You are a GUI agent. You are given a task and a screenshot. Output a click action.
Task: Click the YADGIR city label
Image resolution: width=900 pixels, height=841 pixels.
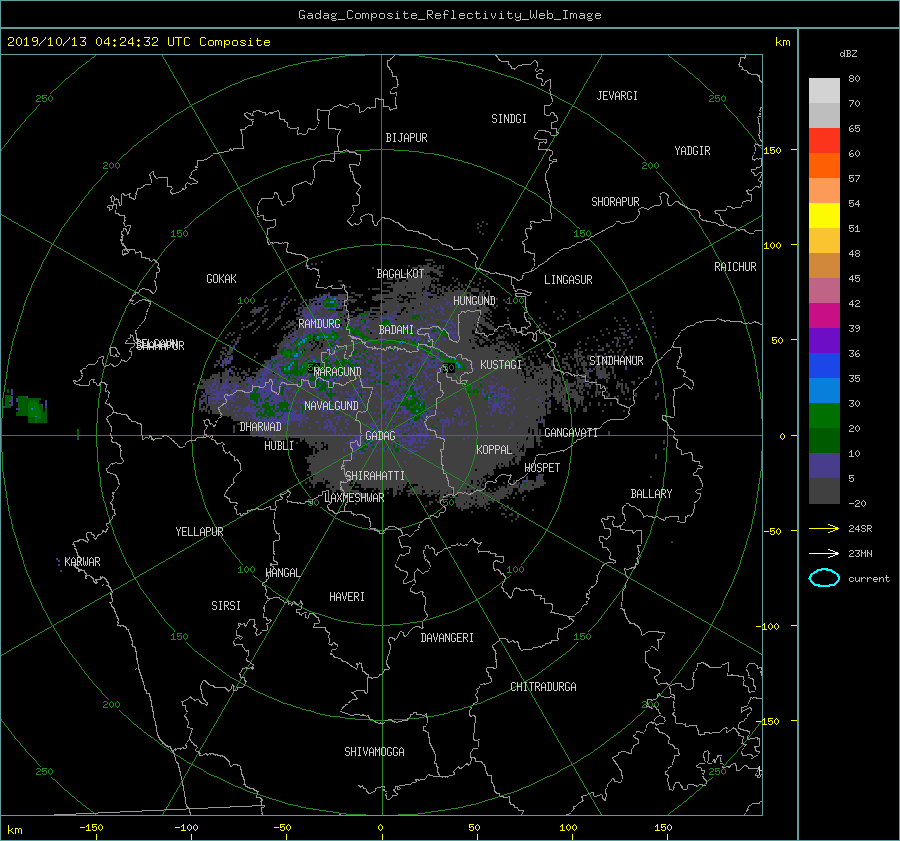point(692,151)
